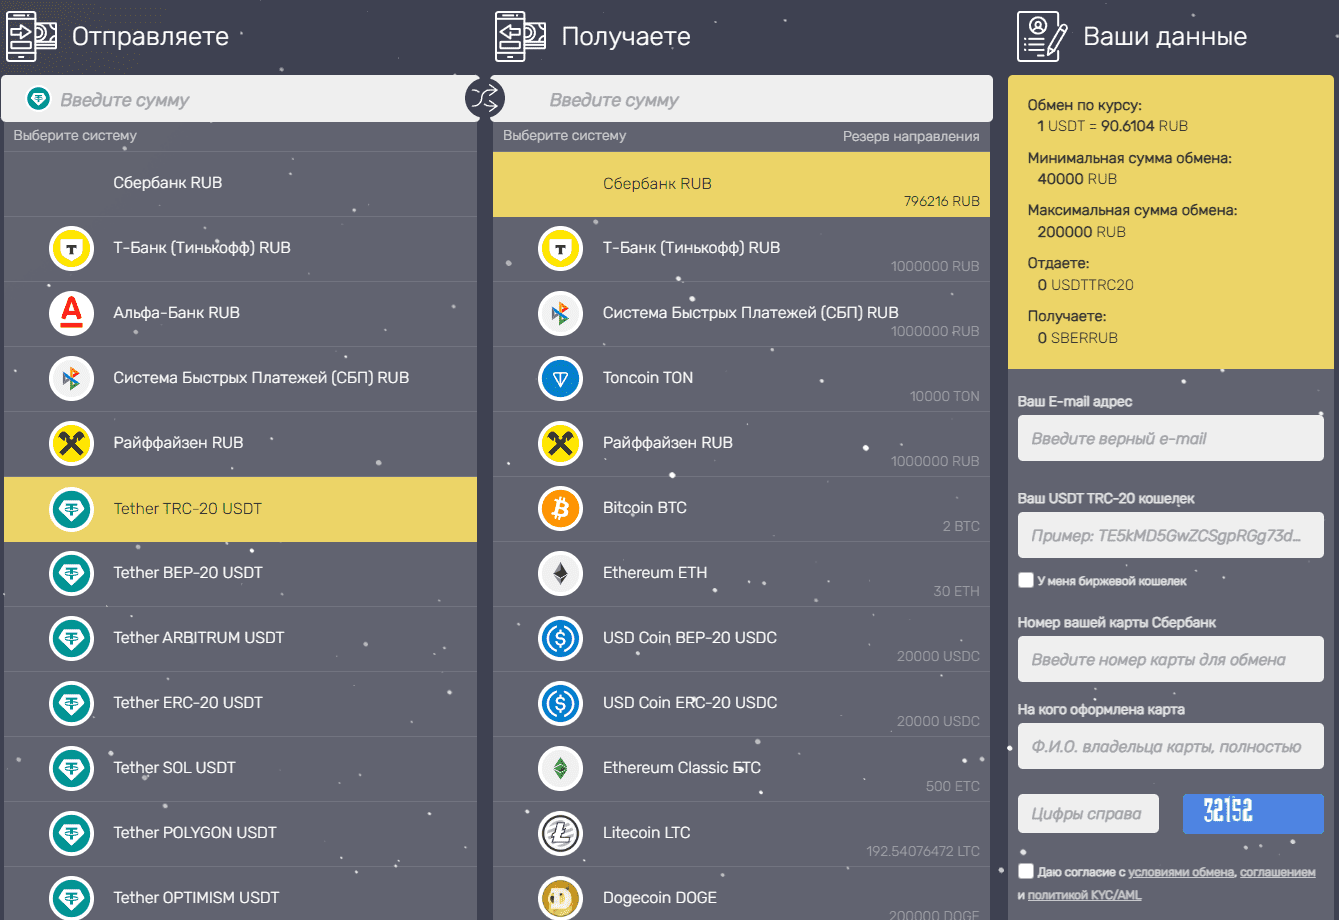Screen dimensions: 1339x920
Task: Select Т-Банк (Тинькофф) RUB to send
Action: 240,249
